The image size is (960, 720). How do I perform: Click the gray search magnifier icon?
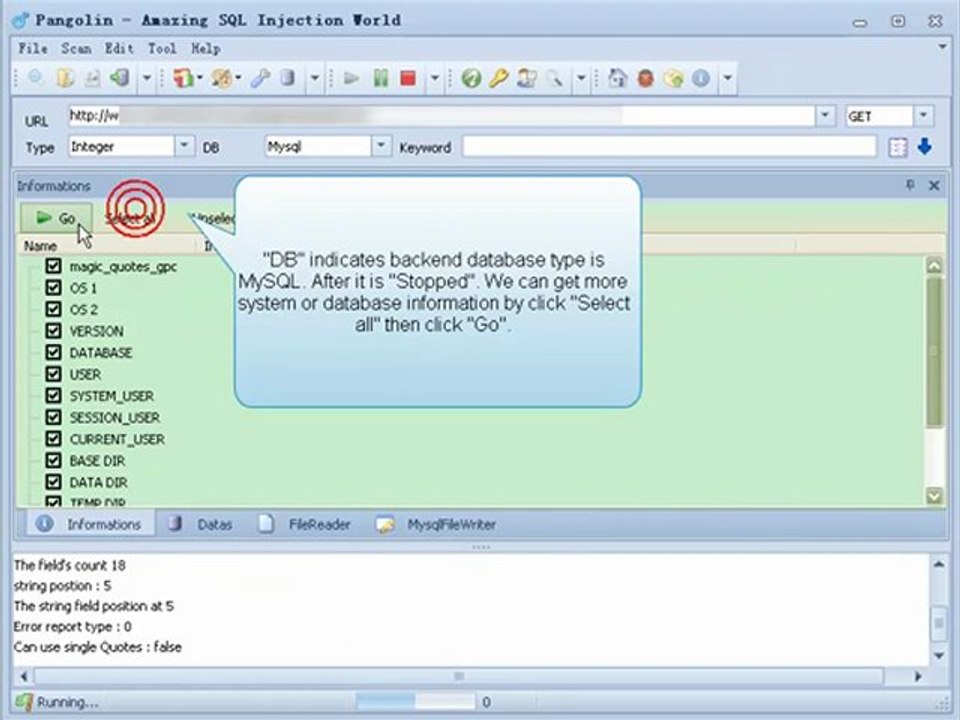point(555,78)
